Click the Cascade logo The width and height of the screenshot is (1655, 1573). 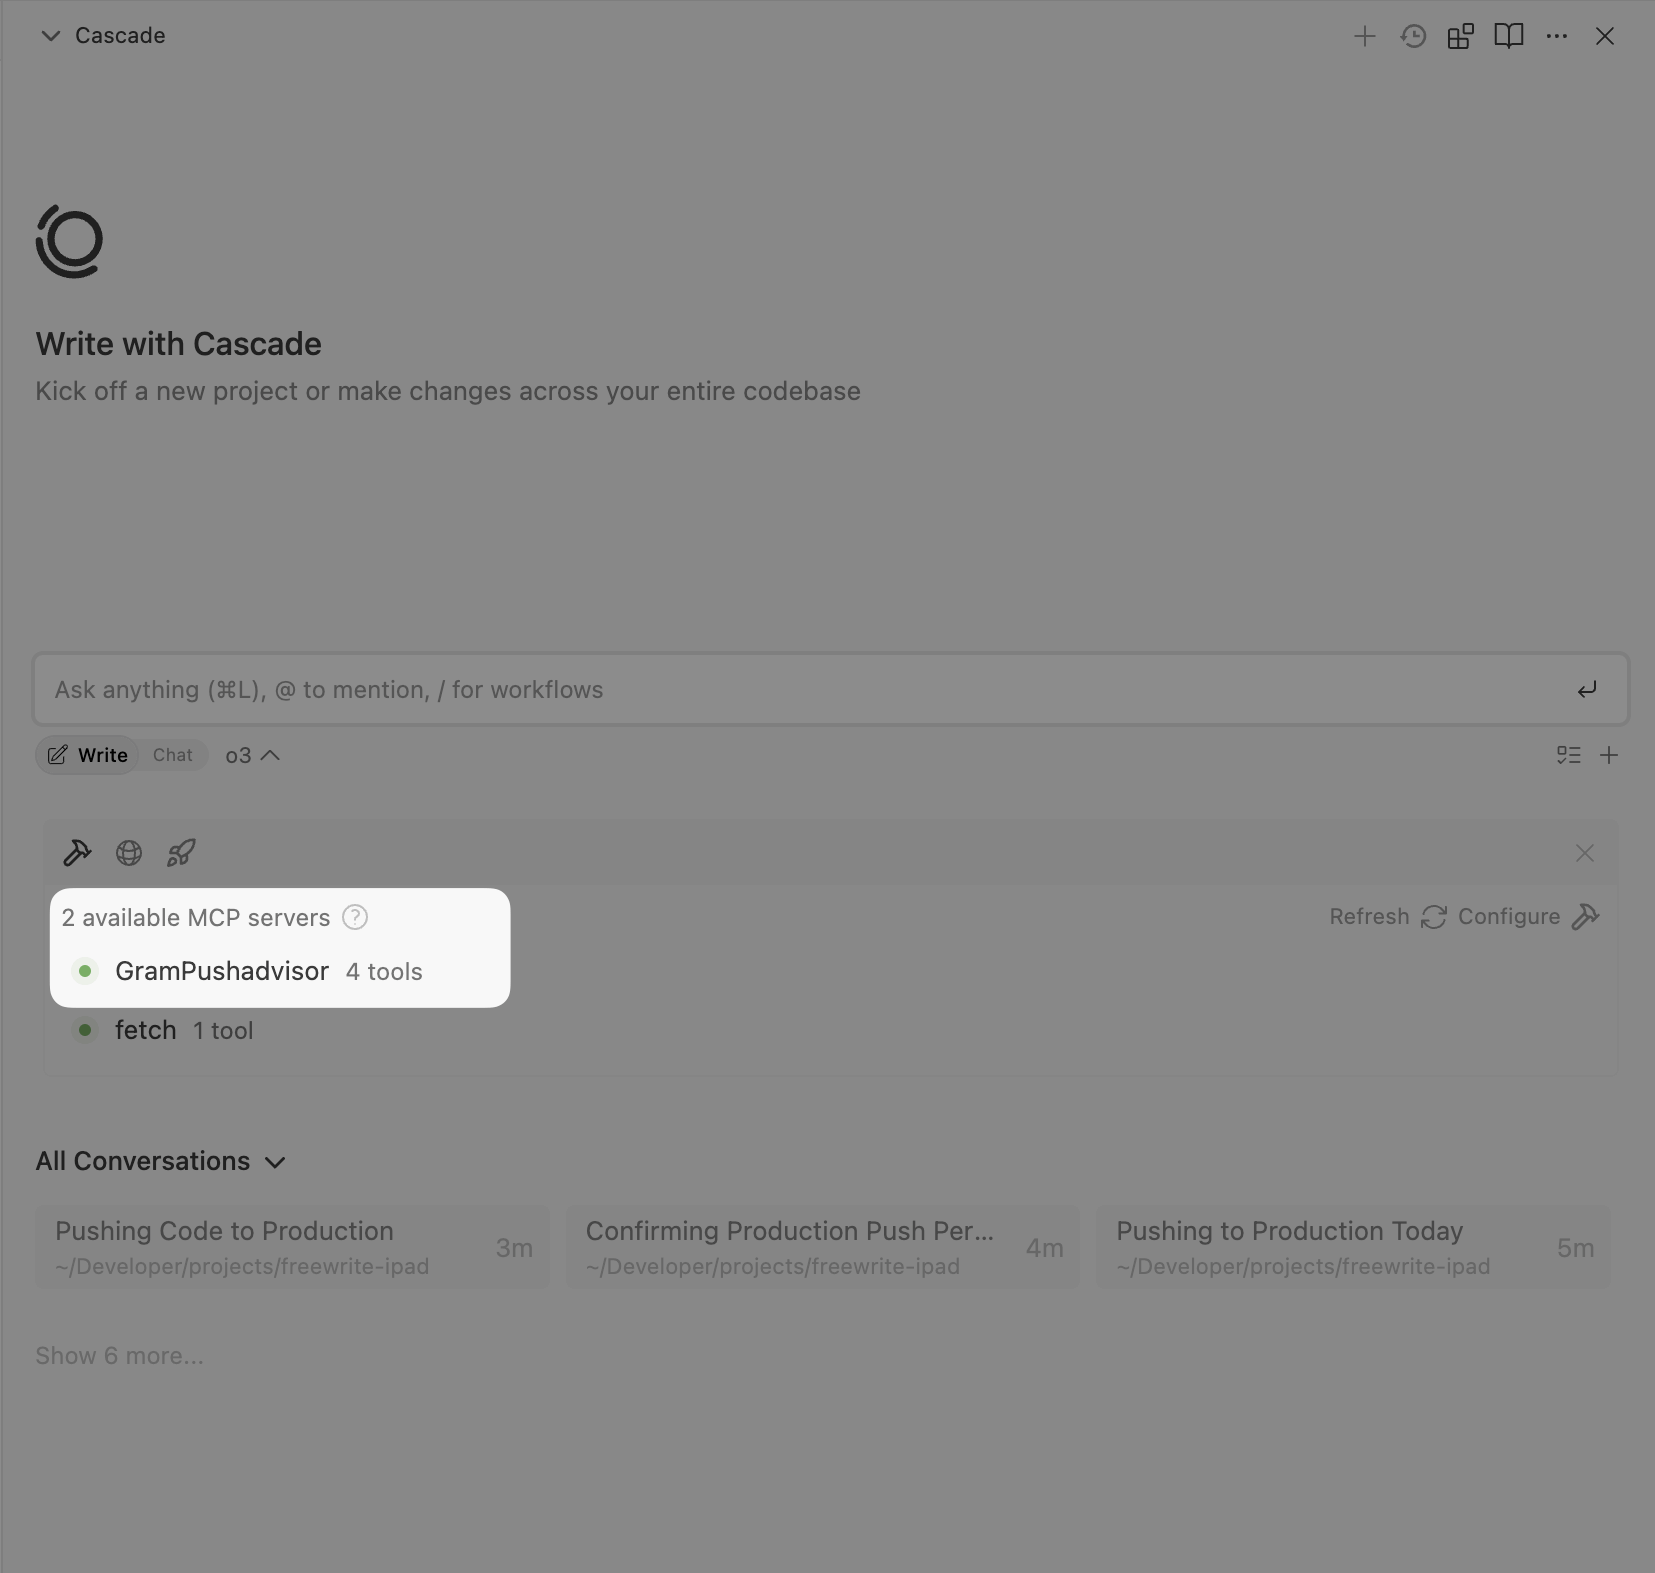[x=69, y=241]
